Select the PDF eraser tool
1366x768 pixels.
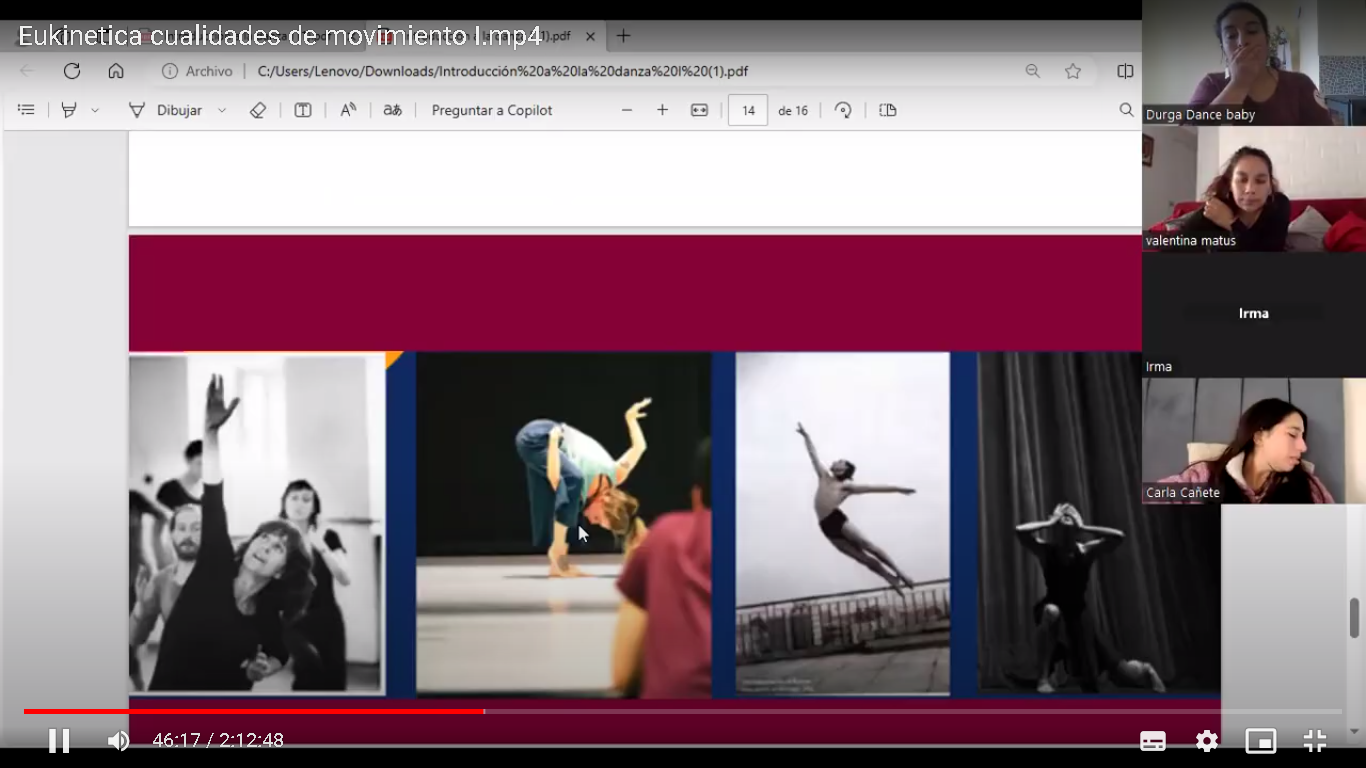tap(258, 110)
